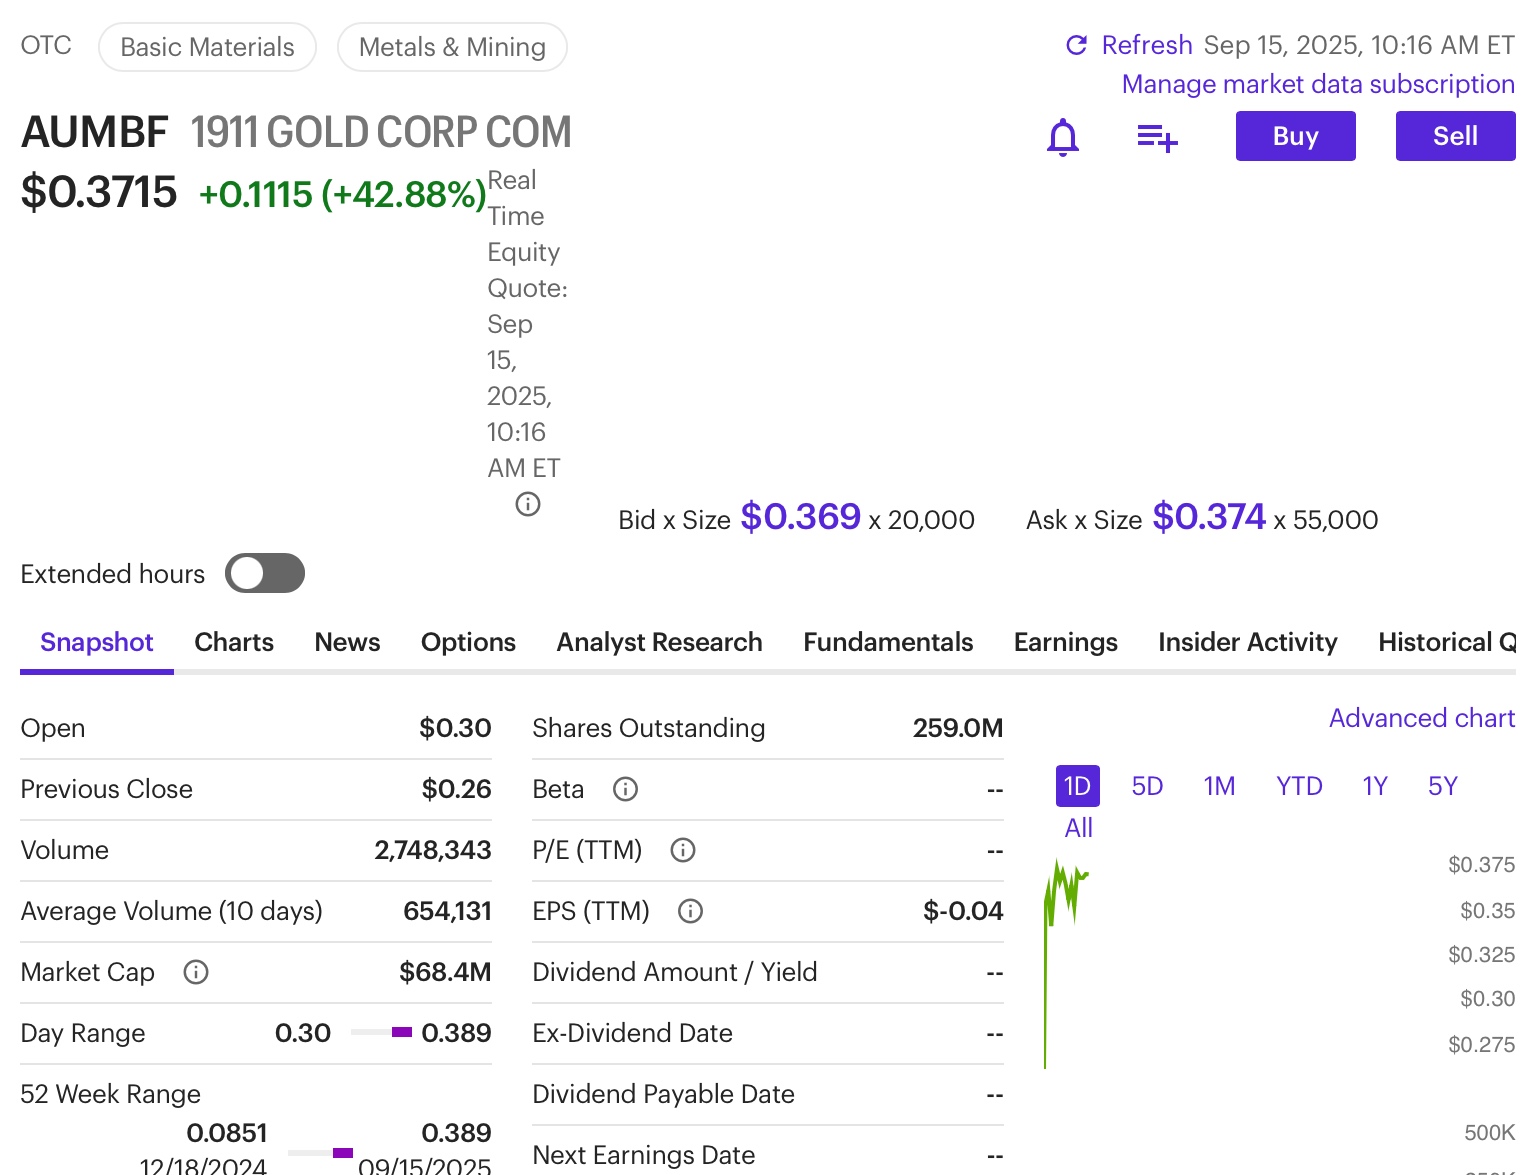Click the 52 Week Range indicator bar
Screen dimensions: 1536x1175
click(321, 1153)
